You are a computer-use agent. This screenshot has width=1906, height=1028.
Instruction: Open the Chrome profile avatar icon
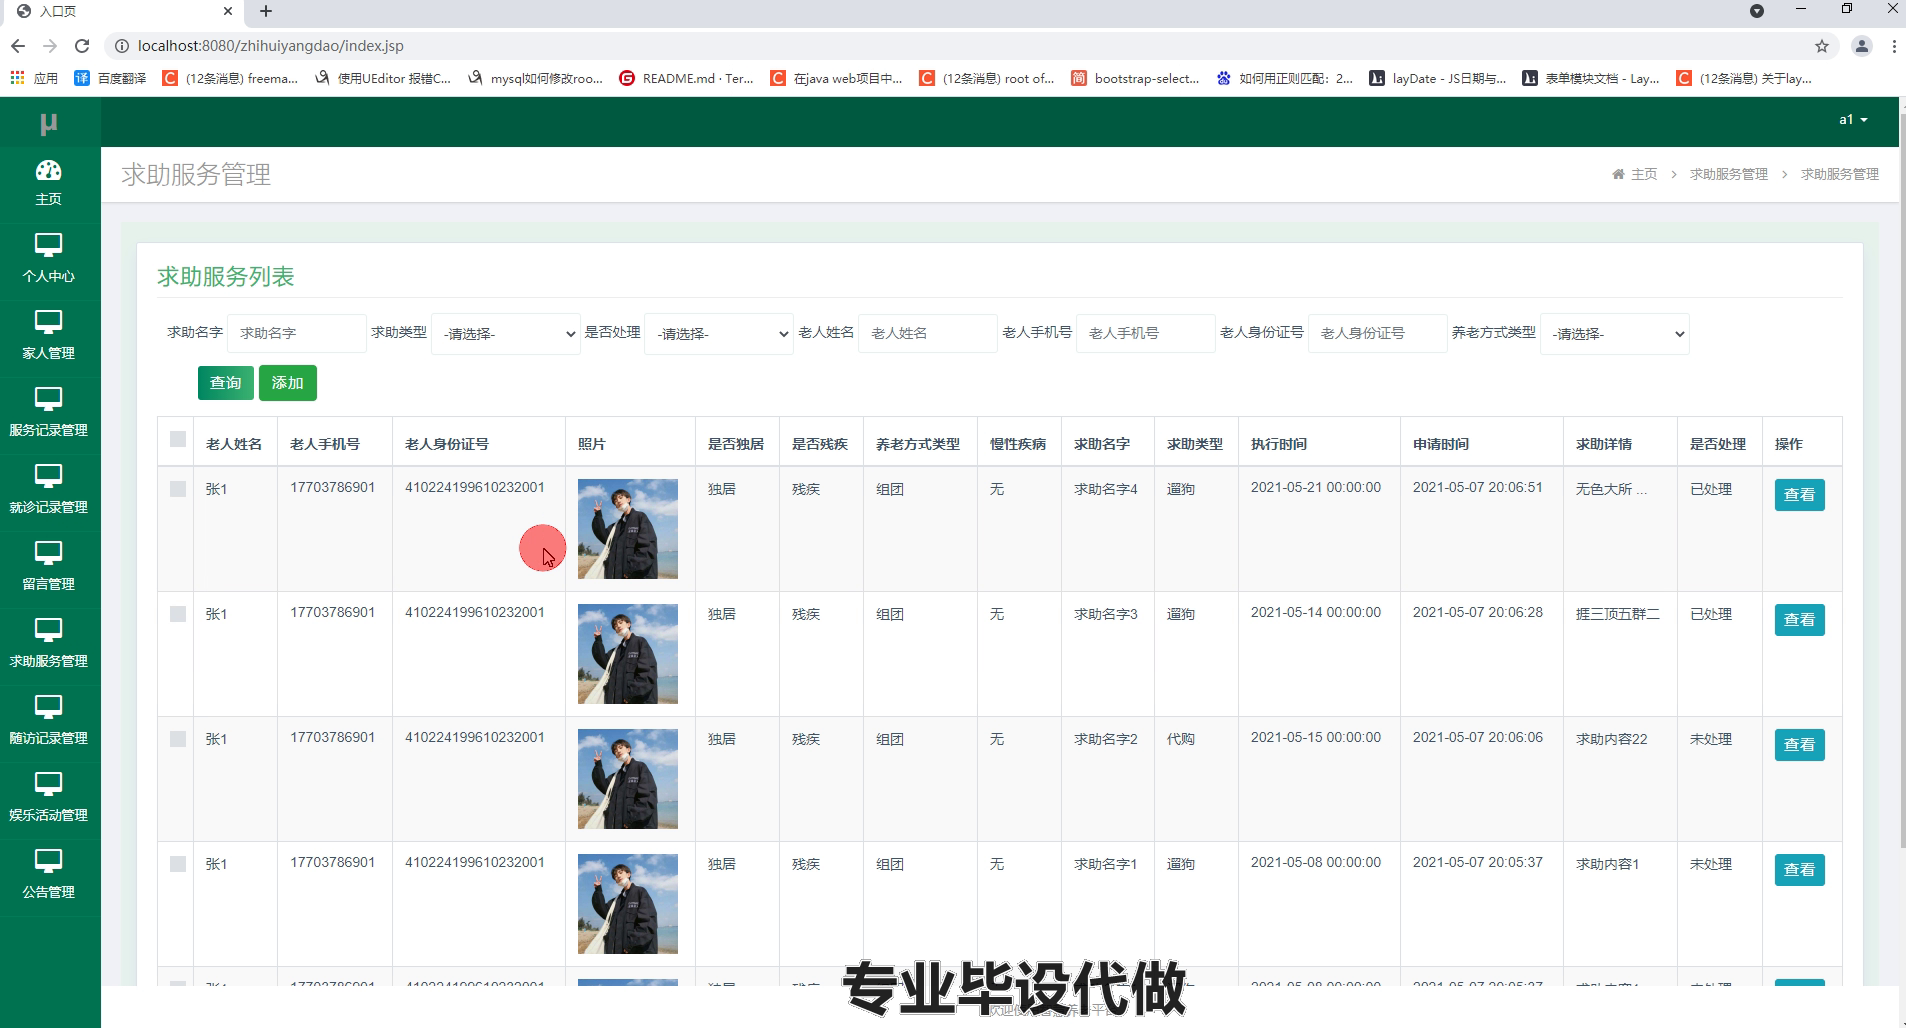(x=1862, y=46)
